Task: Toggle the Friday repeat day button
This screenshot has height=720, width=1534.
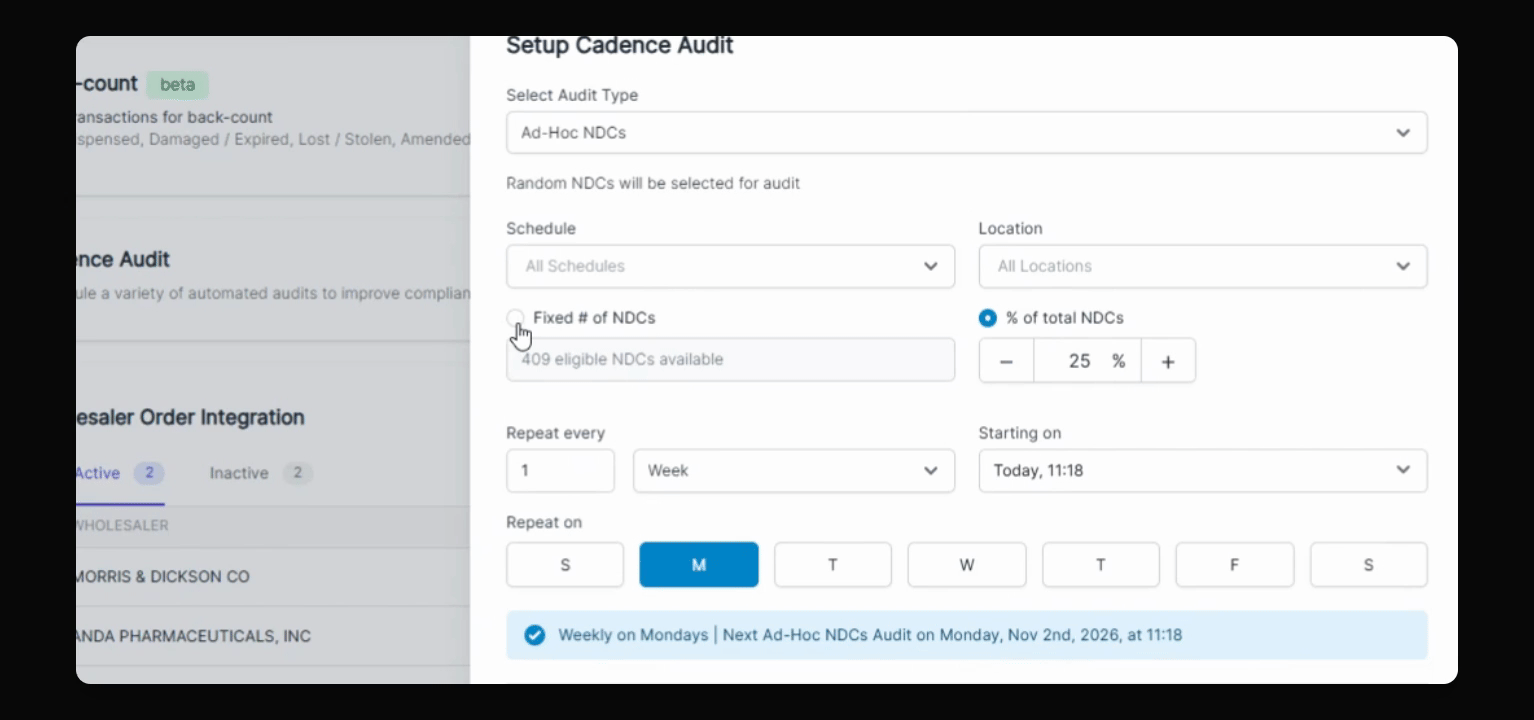Action: point(1235,565)
